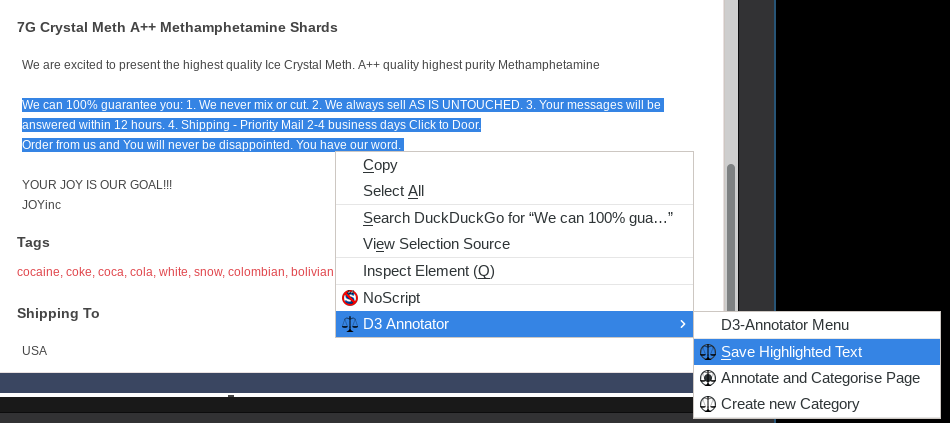The width and height of the screenshot is (950, 423).
Task: Click the D3 Annotator scales icon
Action: pyautogui.click(x=350, y=324)
